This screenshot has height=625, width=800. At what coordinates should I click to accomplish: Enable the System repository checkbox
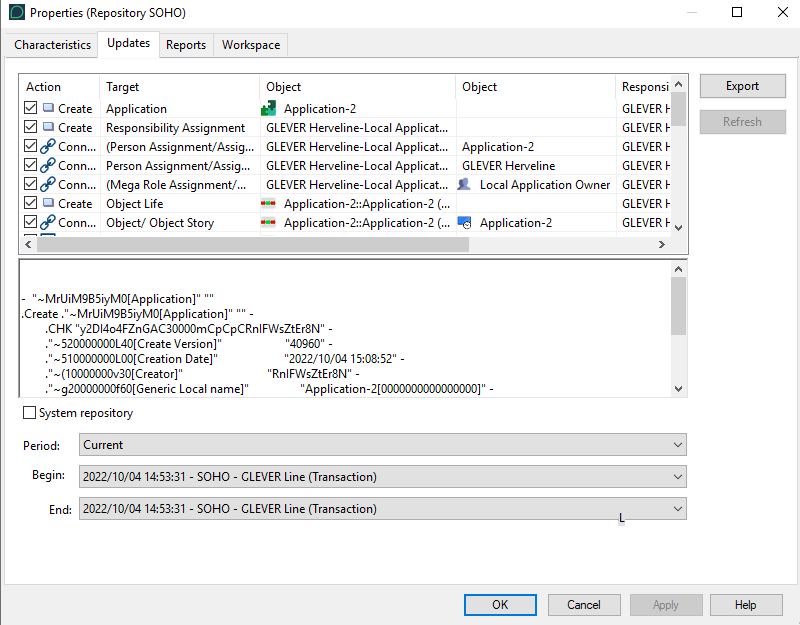click(29, 413)
